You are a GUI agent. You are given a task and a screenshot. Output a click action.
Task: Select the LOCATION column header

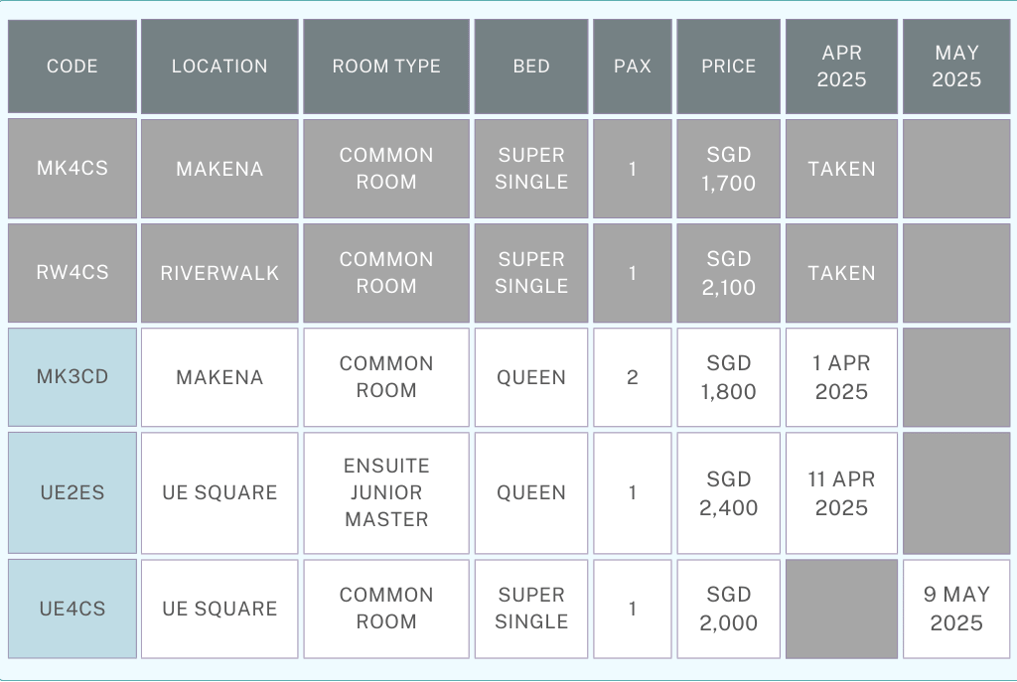coord(220,66)
